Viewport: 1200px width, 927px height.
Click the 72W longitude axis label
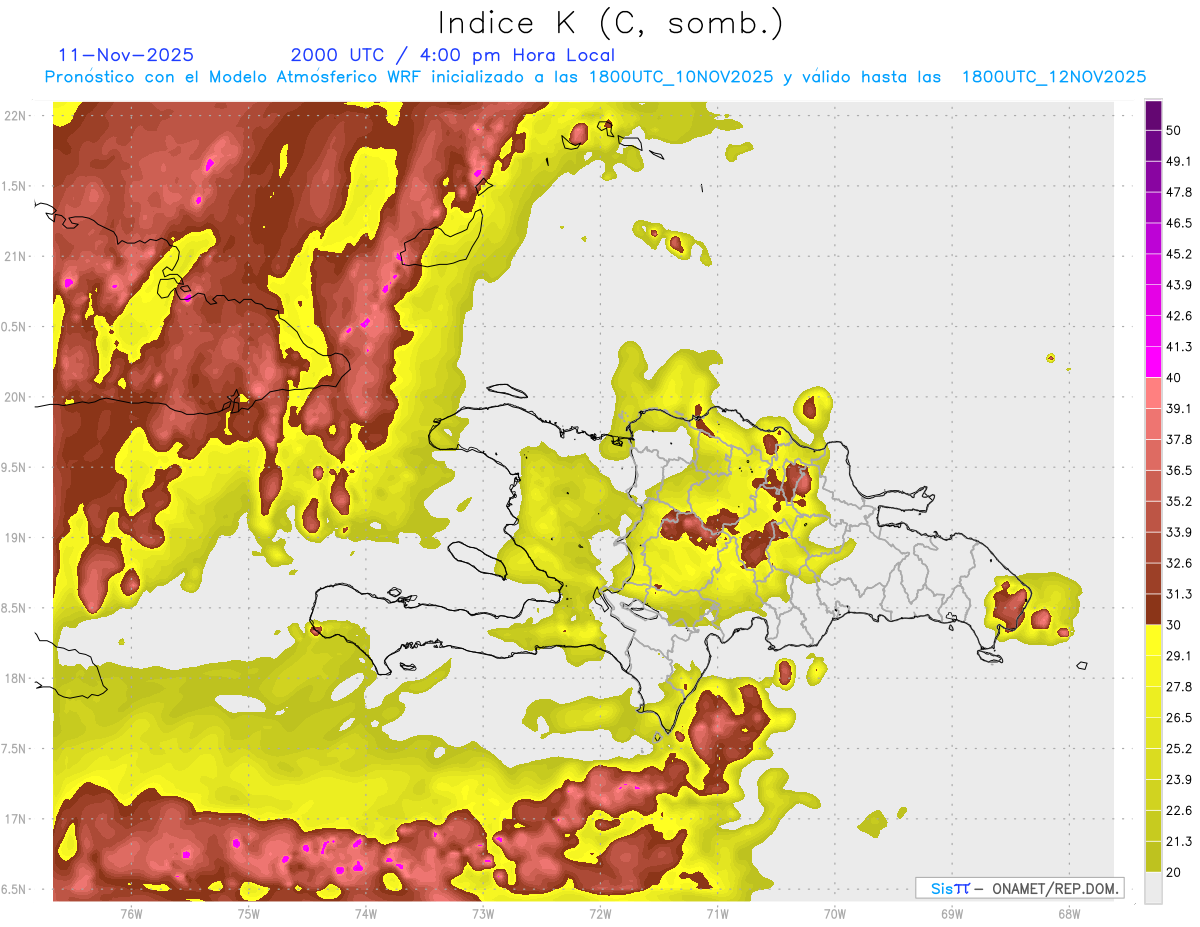pyautogui.click(x=600, y=912)
